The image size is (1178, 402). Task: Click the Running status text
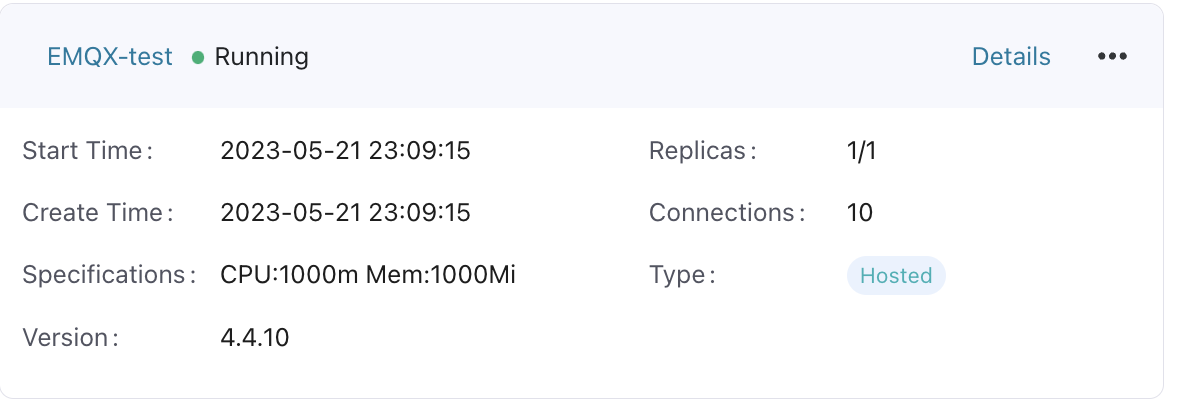pyautogui.click(x=262, y=57)
